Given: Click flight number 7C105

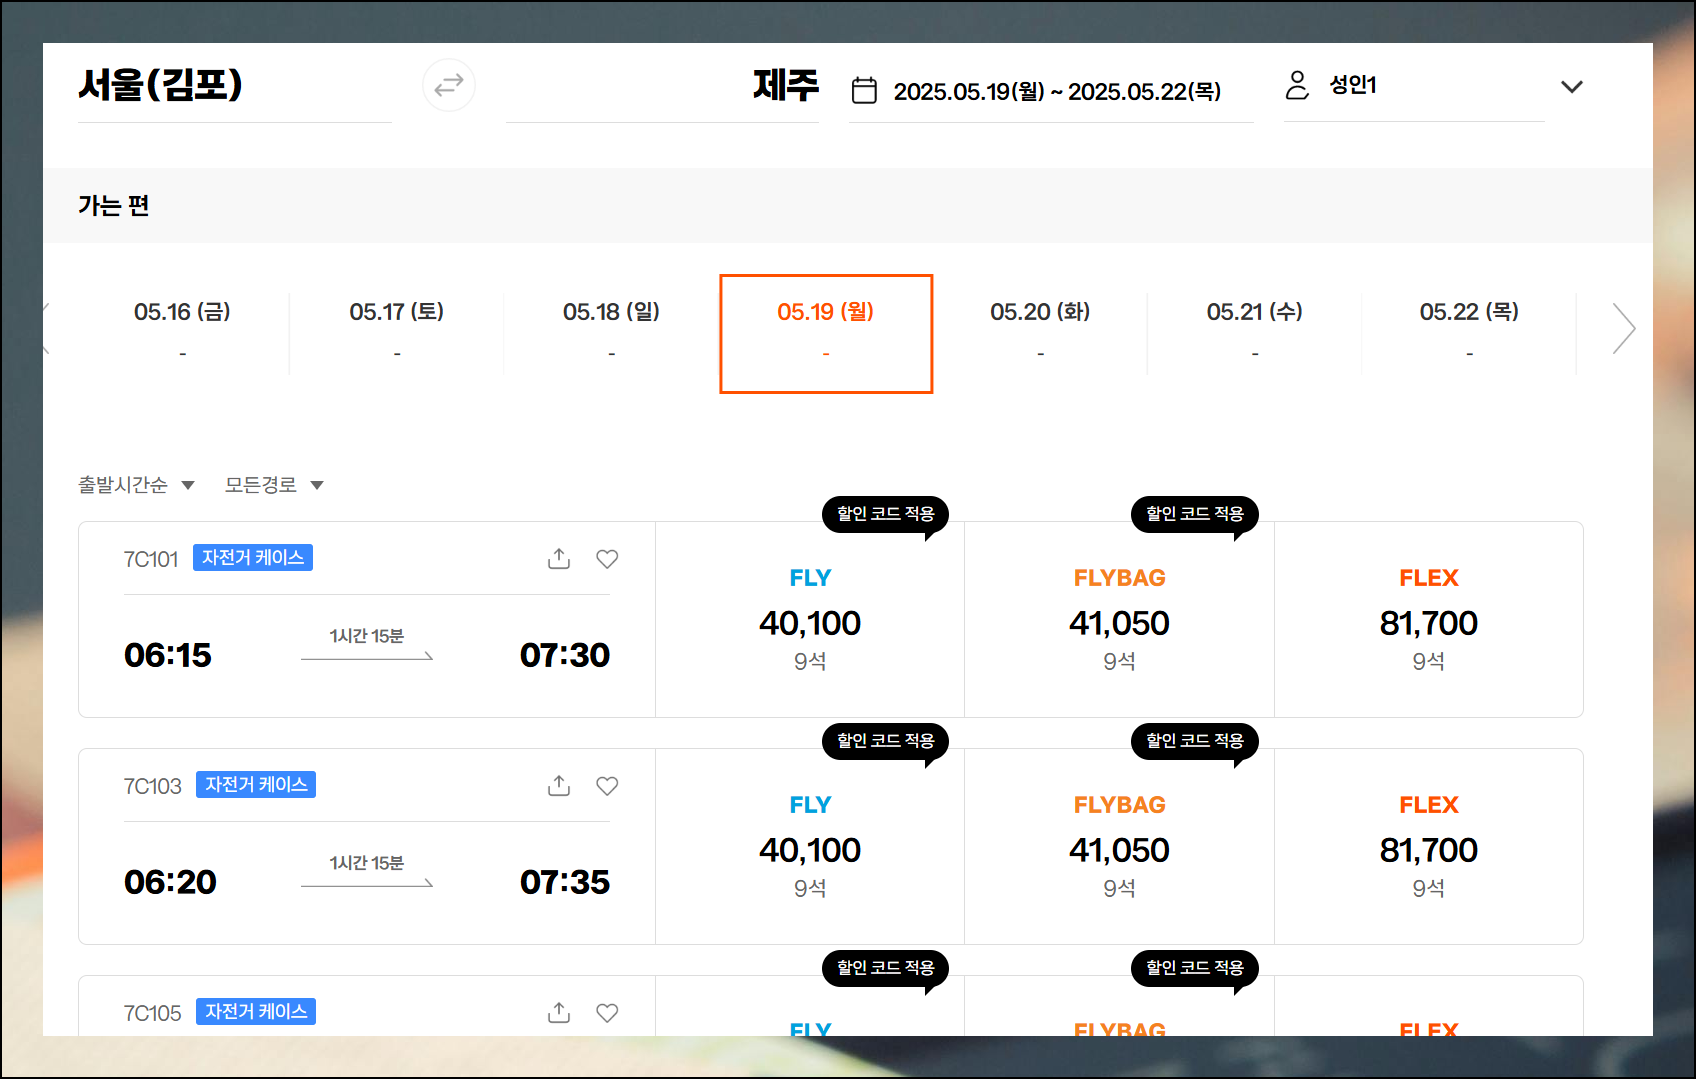Looking at the screenshot, I should 152,1013.
